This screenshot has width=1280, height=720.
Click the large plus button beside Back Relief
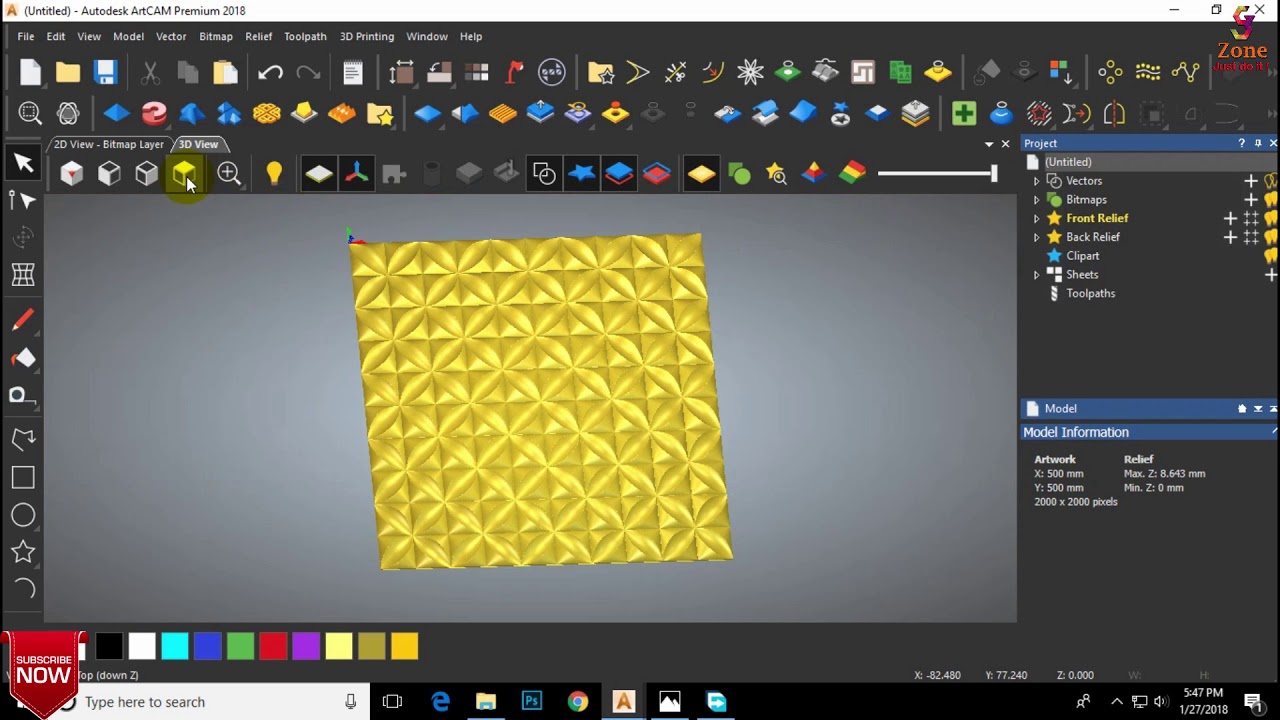click(1231, 237)
